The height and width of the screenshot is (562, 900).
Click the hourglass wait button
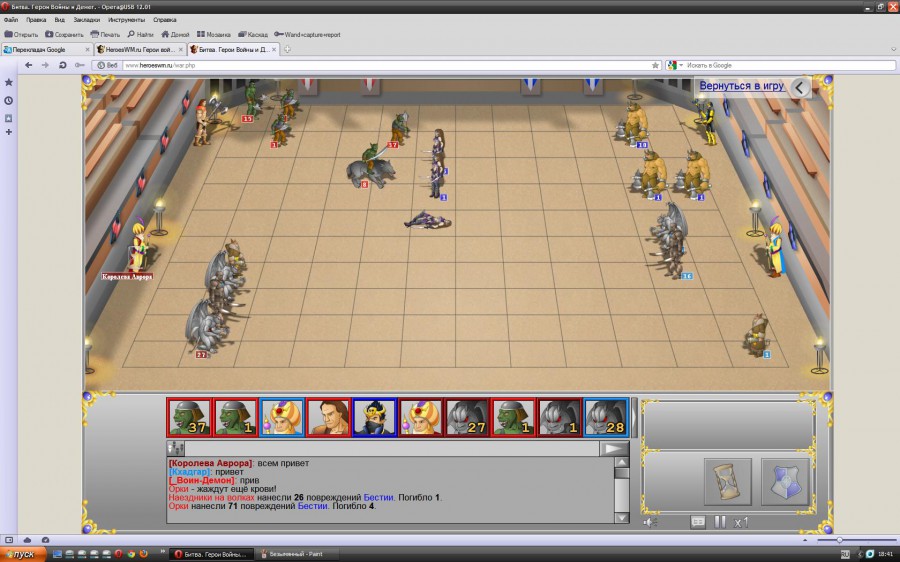point(727,482)
